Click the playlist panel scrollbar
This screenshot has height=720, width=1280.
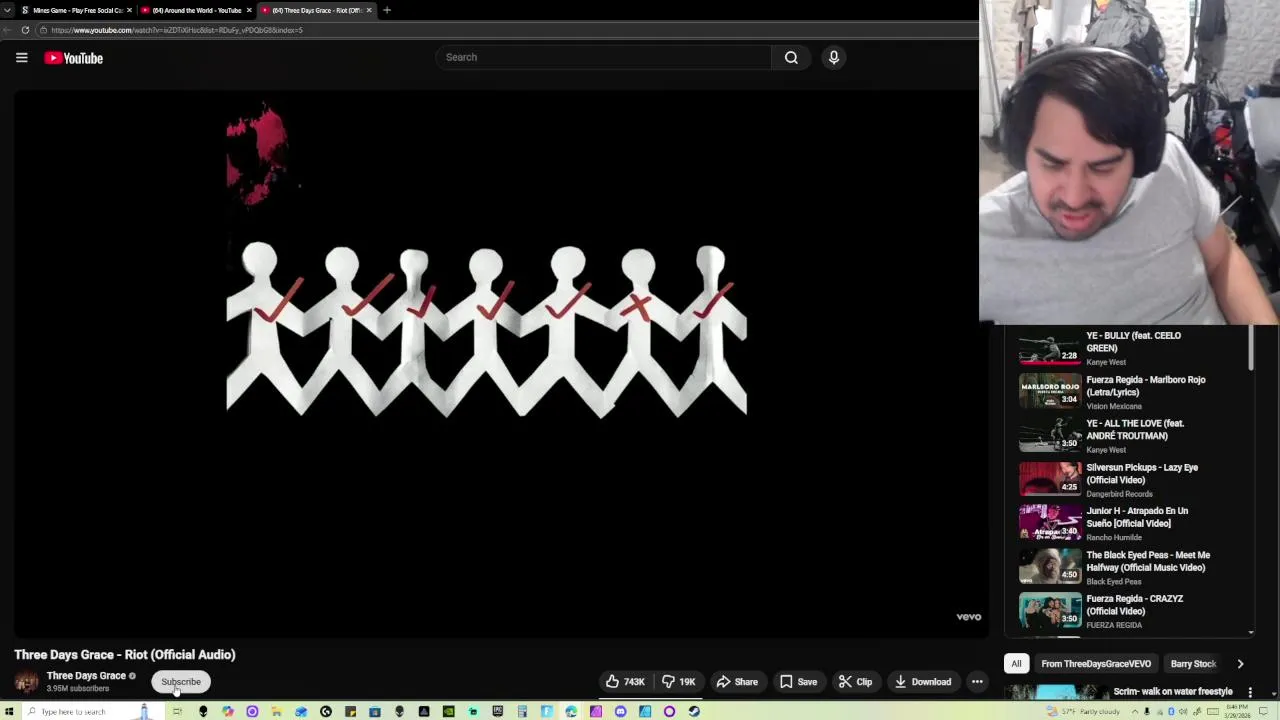point(1250,348)
